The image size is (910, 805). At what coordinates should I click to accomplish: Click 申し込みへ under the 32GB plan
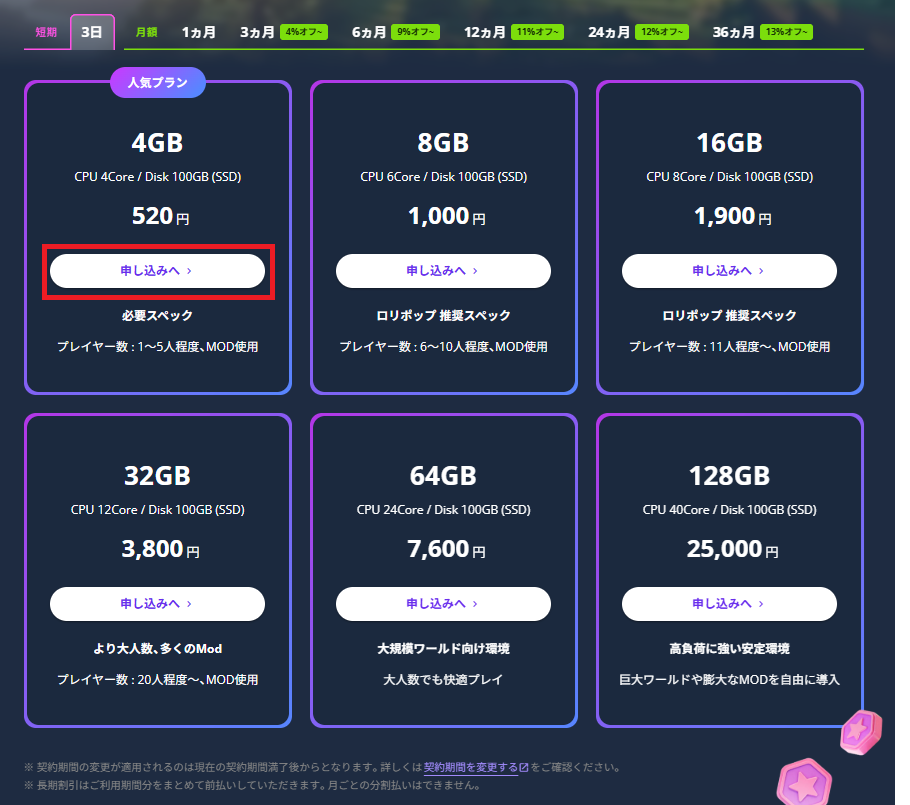pyautogui.click(x=157, y=604)
